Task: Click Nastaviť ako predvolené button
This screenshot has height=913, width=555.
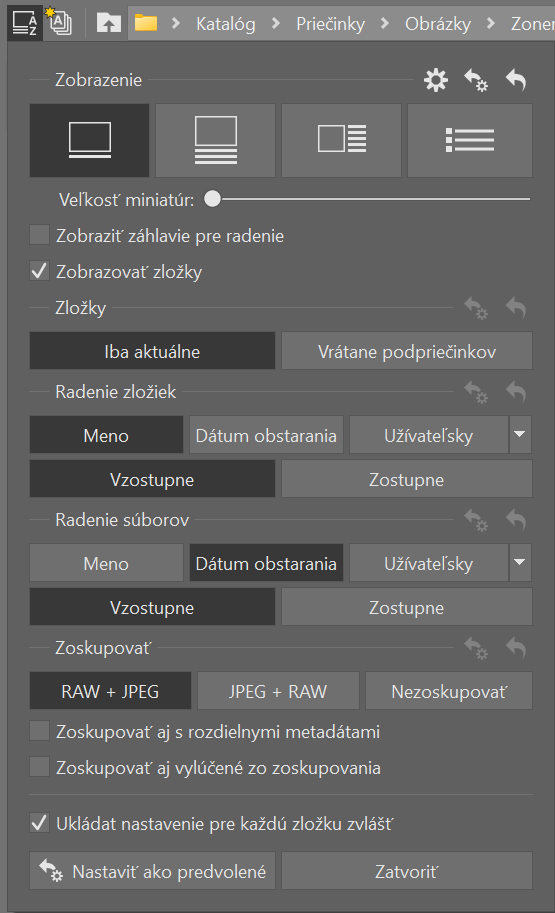Action: point(153,871)
